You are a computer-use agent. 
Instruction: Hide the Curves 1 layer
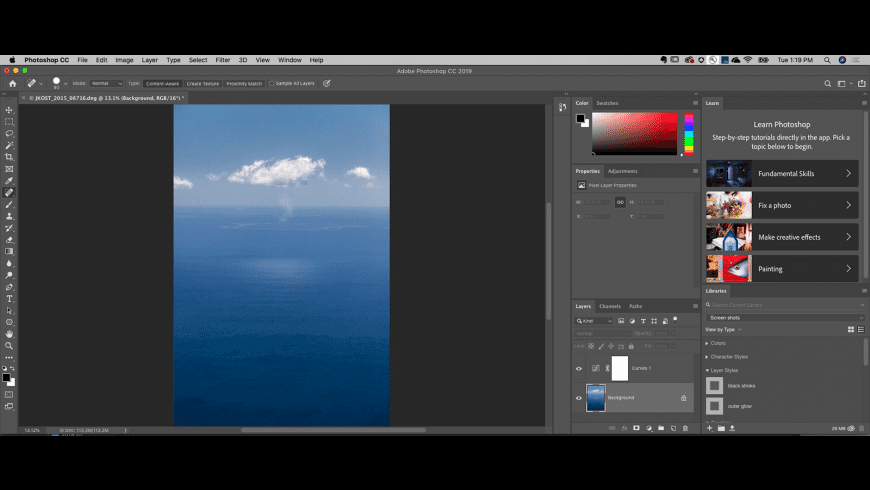click(579, 368)
